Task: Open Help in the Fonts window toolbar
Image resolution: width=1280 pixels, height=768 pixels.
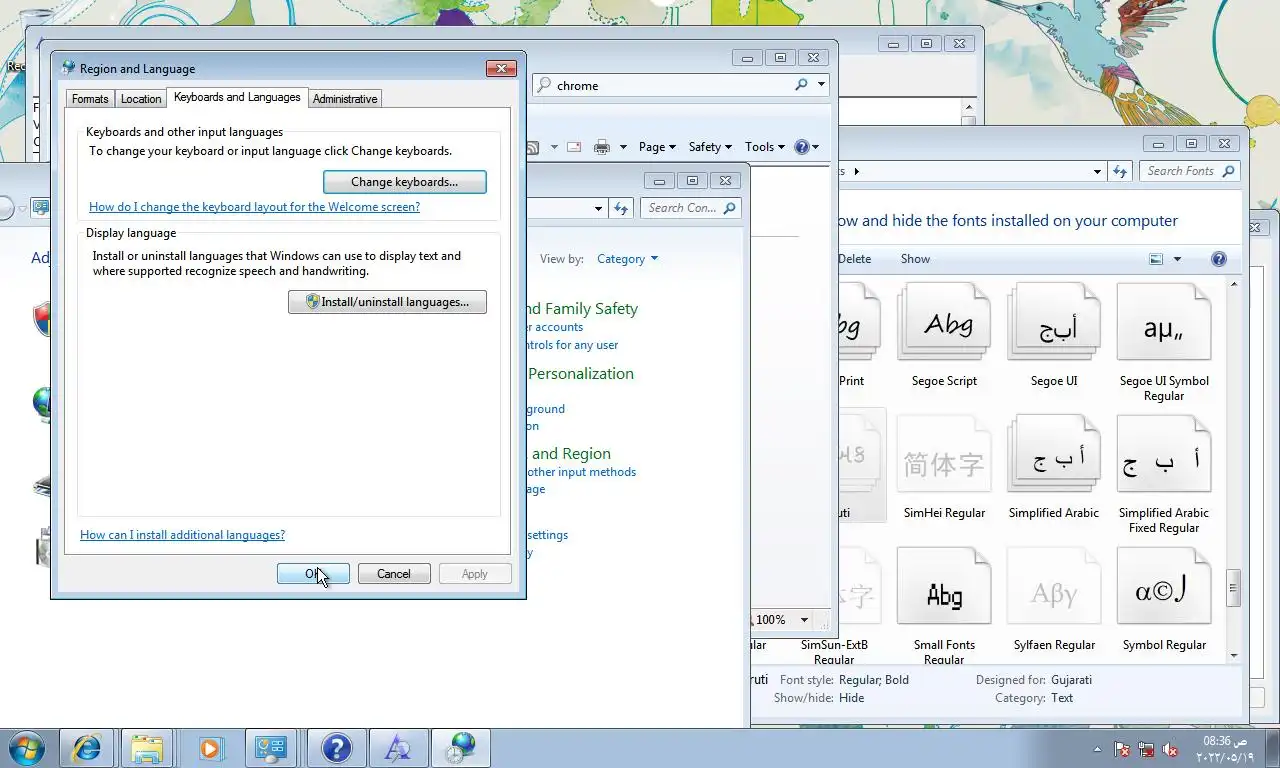Action: [x=1218, y=259]
